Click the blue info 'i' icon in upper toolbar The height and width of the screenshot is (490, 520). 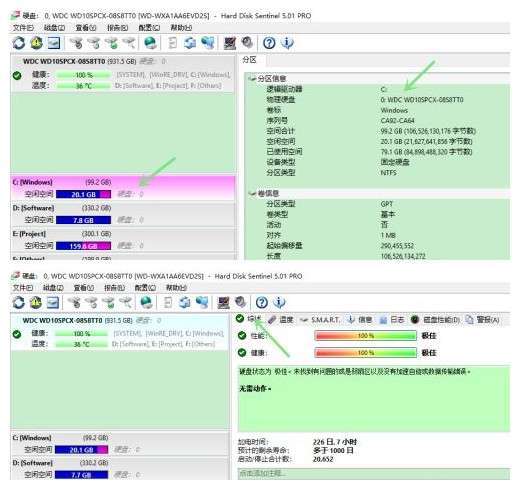287,43
